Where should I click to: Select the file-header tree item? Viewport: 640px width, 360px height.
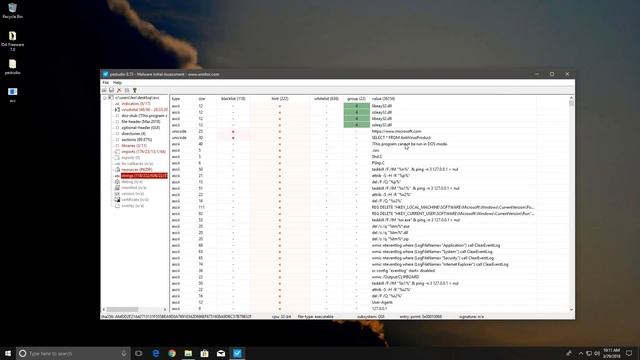(141, 122)
